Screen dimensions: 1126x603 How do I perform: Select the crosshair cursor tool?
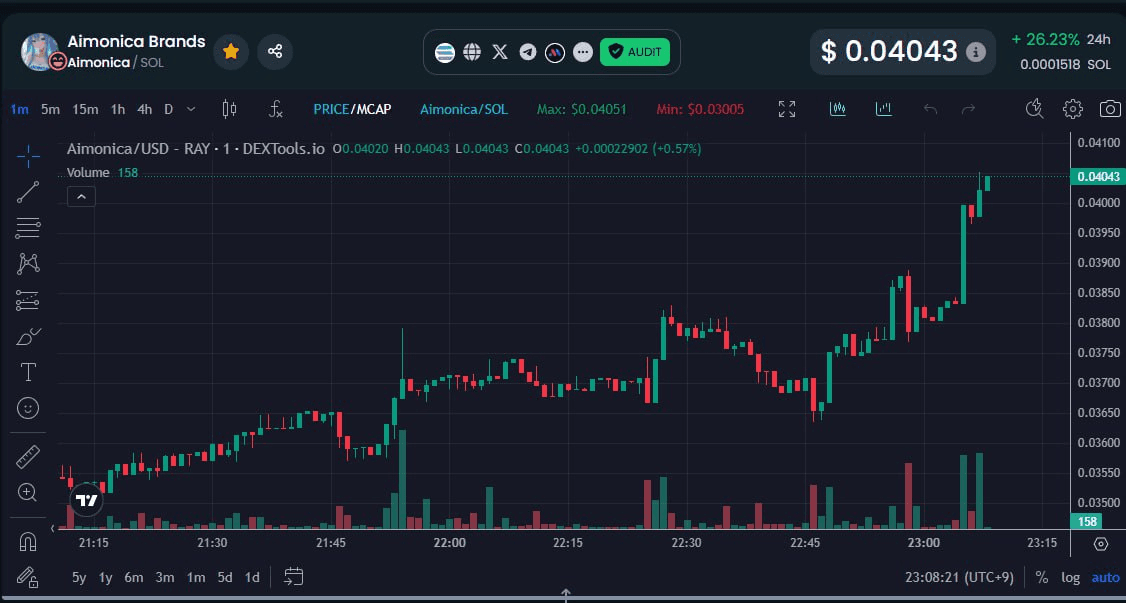[28, 156]
